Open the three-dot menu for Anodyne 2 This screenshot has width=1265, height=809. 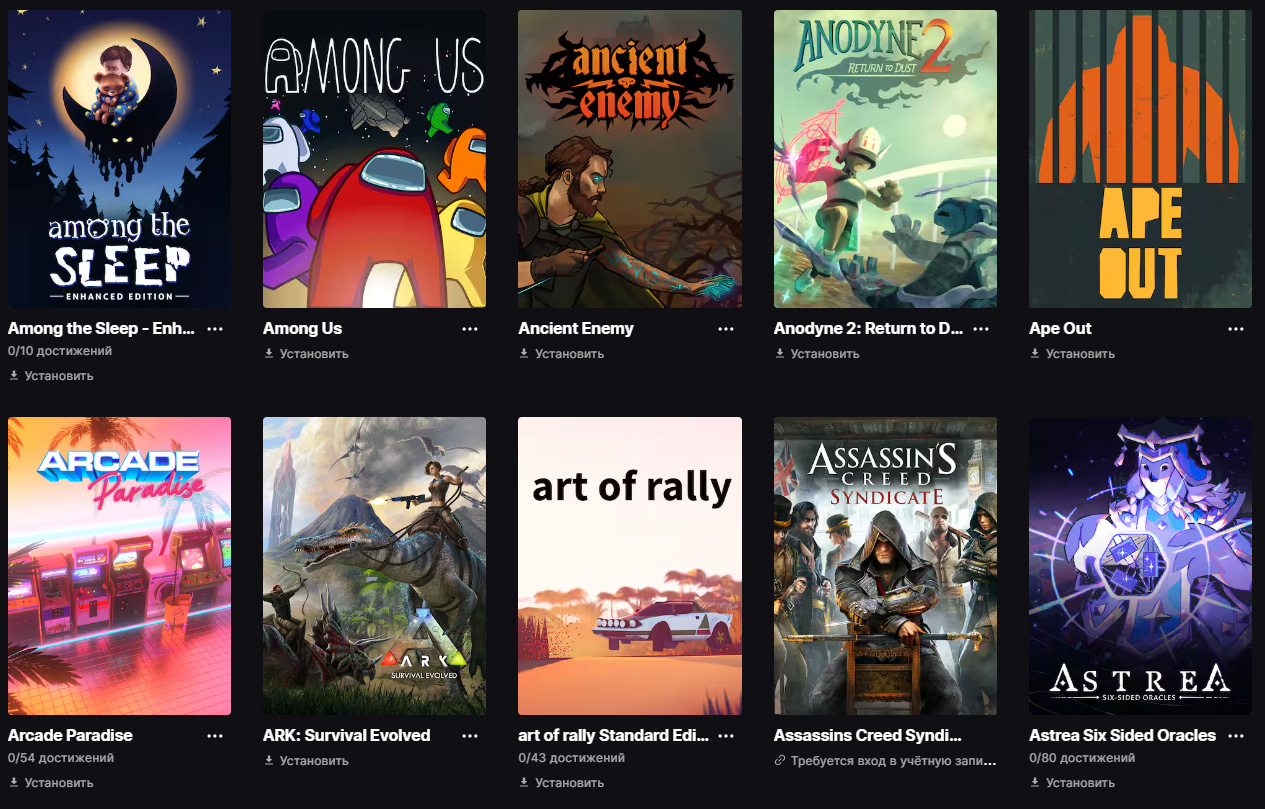(981, 328)
